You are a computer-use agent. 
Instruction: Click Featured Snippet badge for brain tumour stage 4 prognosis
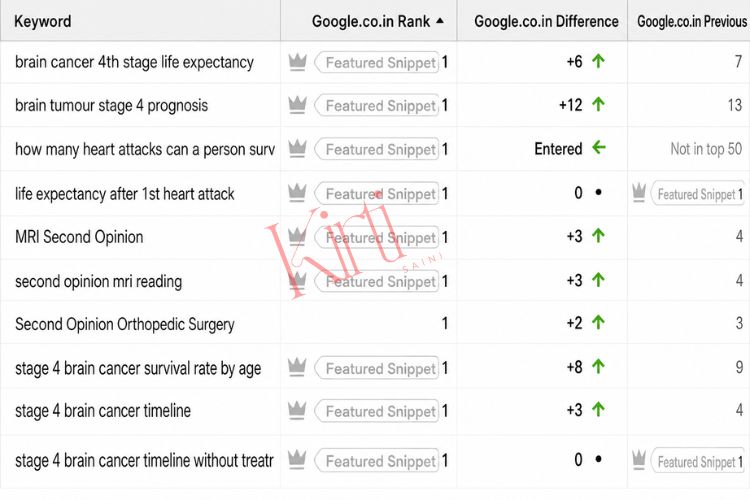(x=377, y=105)
